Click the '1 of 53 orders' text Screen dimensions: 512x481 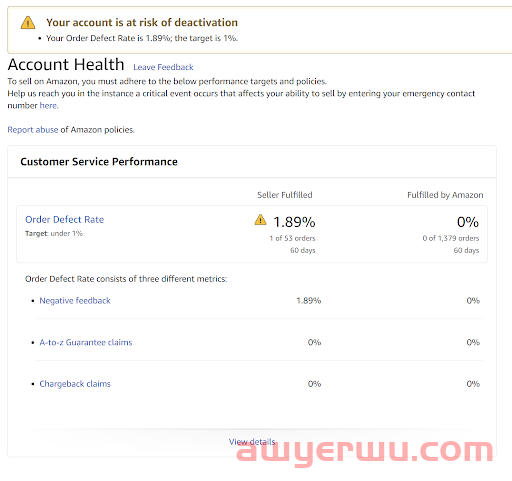(292, 238)
